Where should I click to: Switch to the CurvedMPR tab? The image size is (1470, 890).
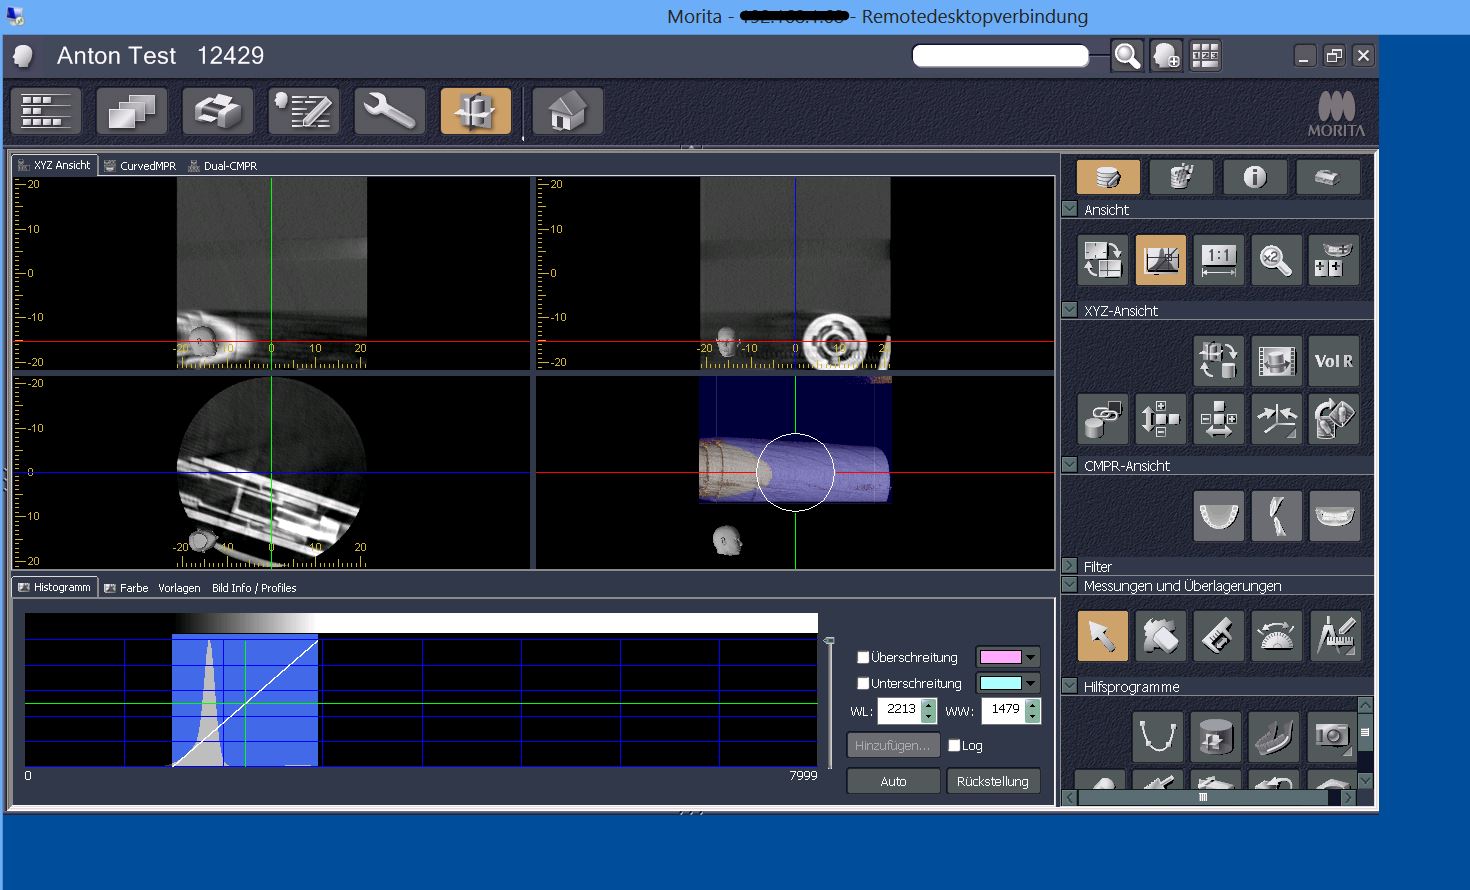click(x=140, y=166)
